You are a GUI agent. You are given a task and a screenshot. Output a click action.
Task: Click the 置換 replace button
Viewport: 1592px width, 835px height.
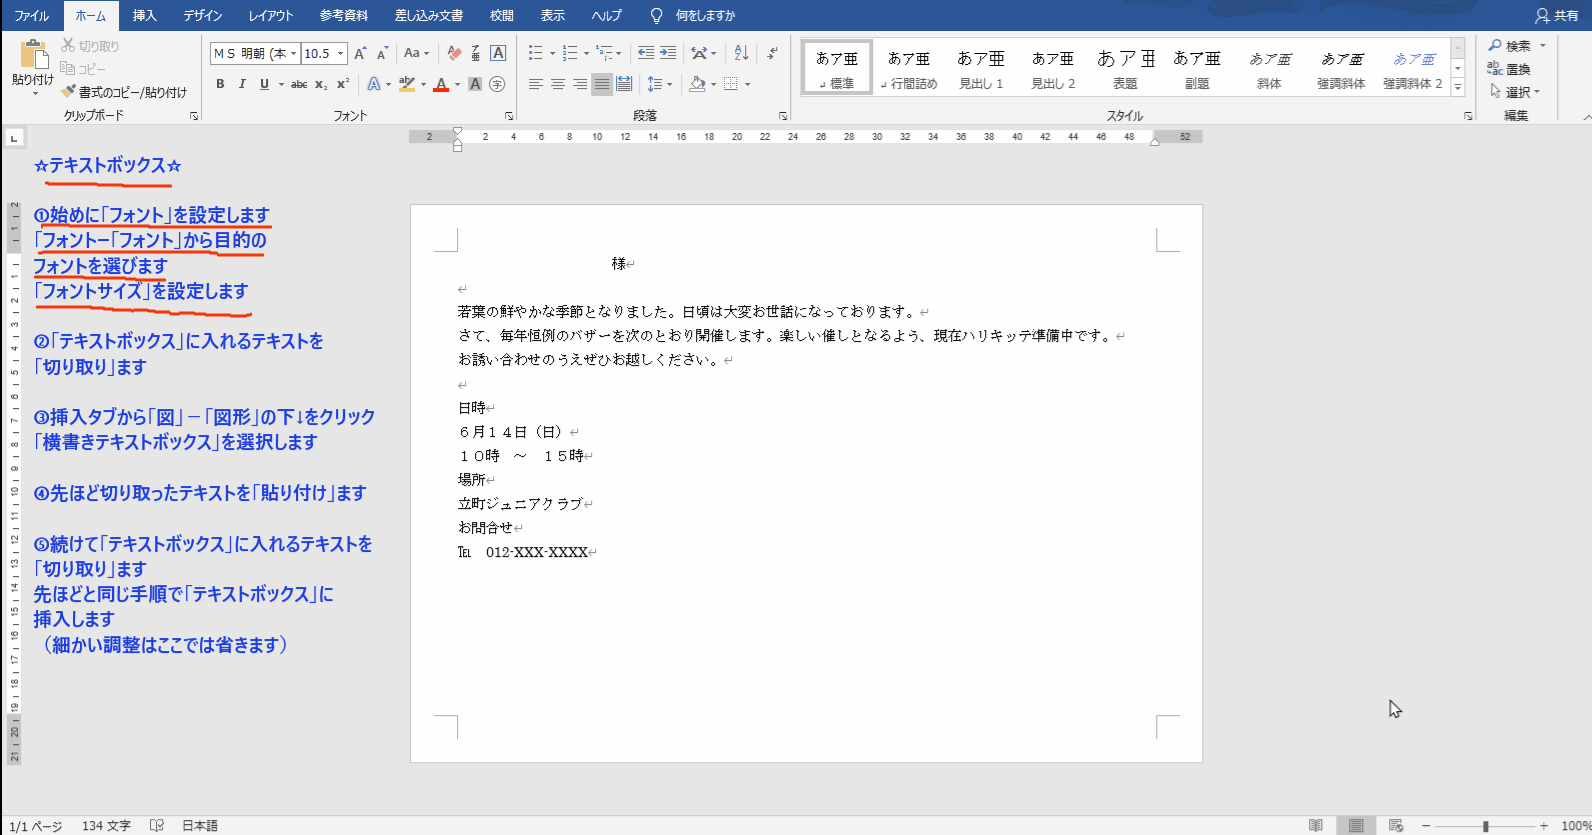1510,69
